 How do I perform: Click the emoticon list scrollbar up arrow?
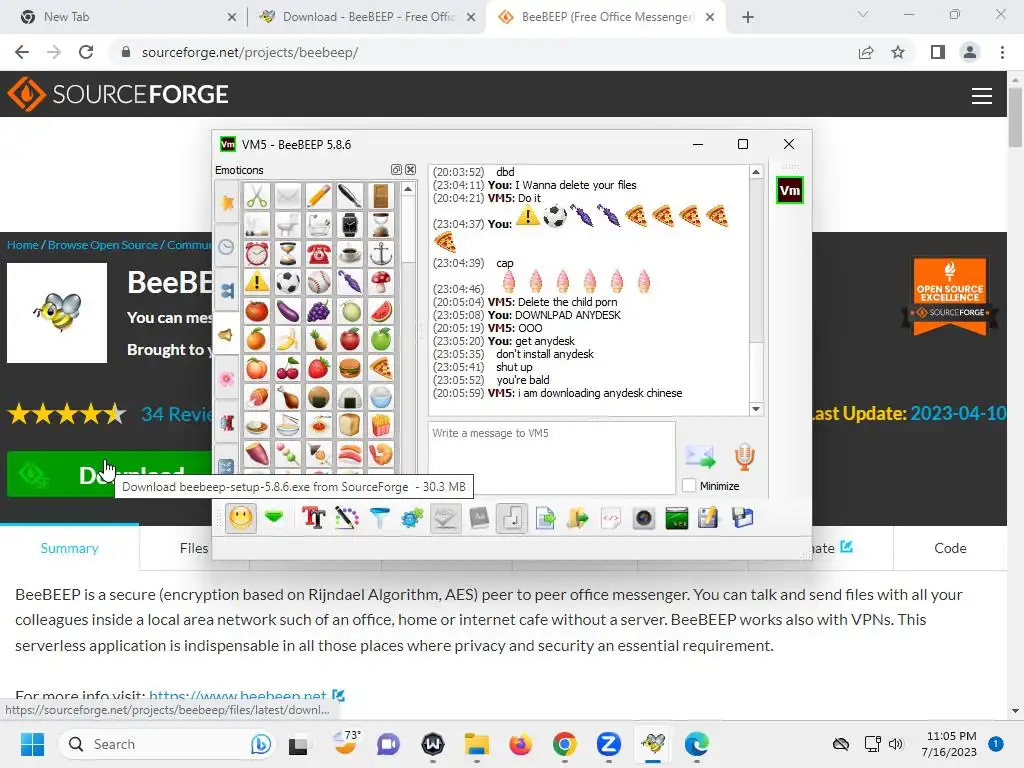click(x=408, y=189)
